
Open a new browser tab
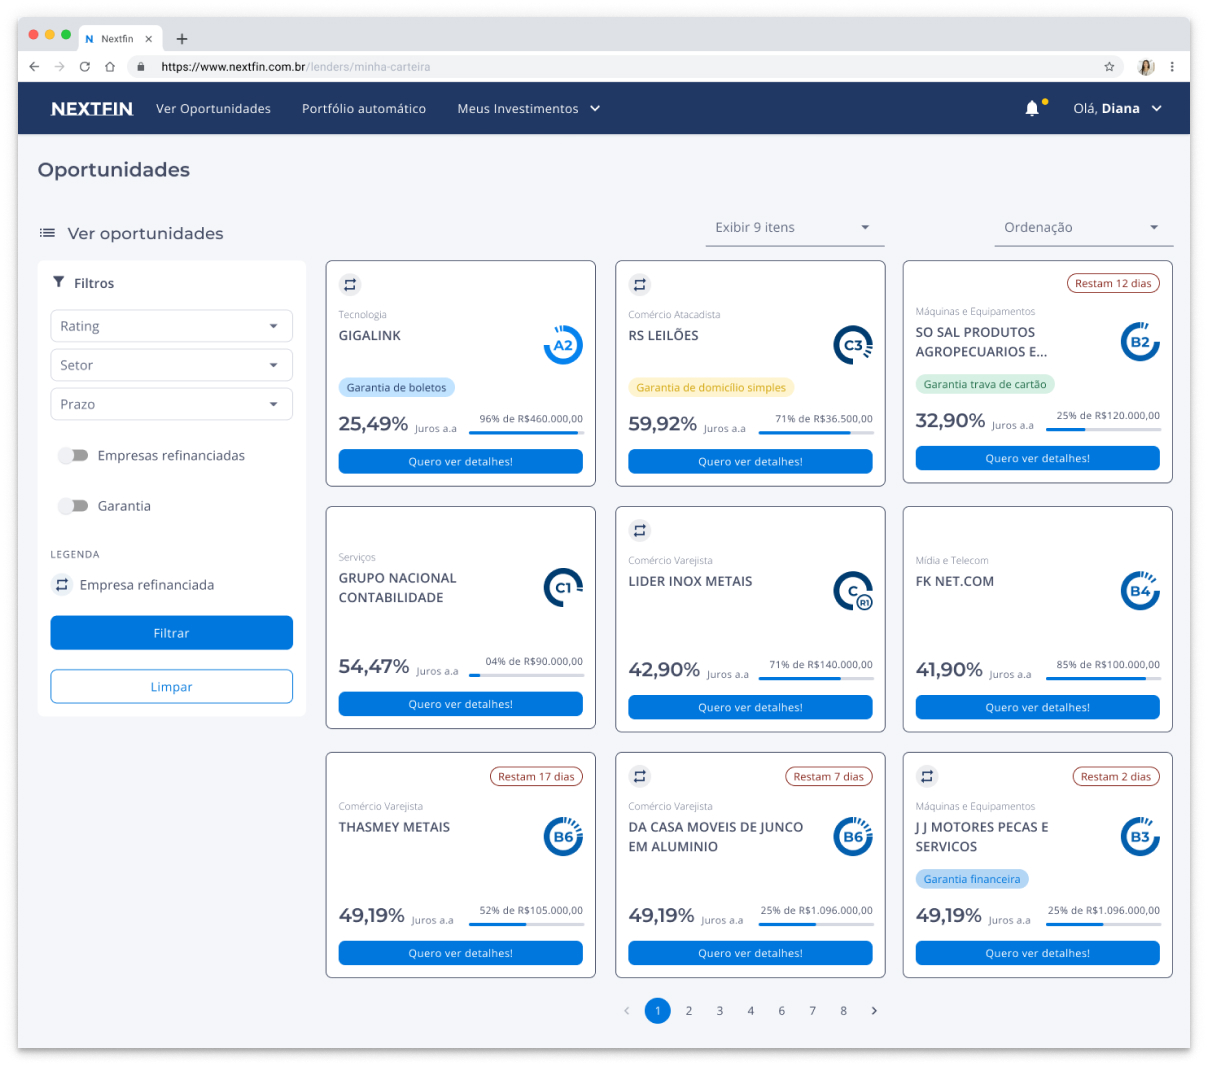click(x=182, y=39)
